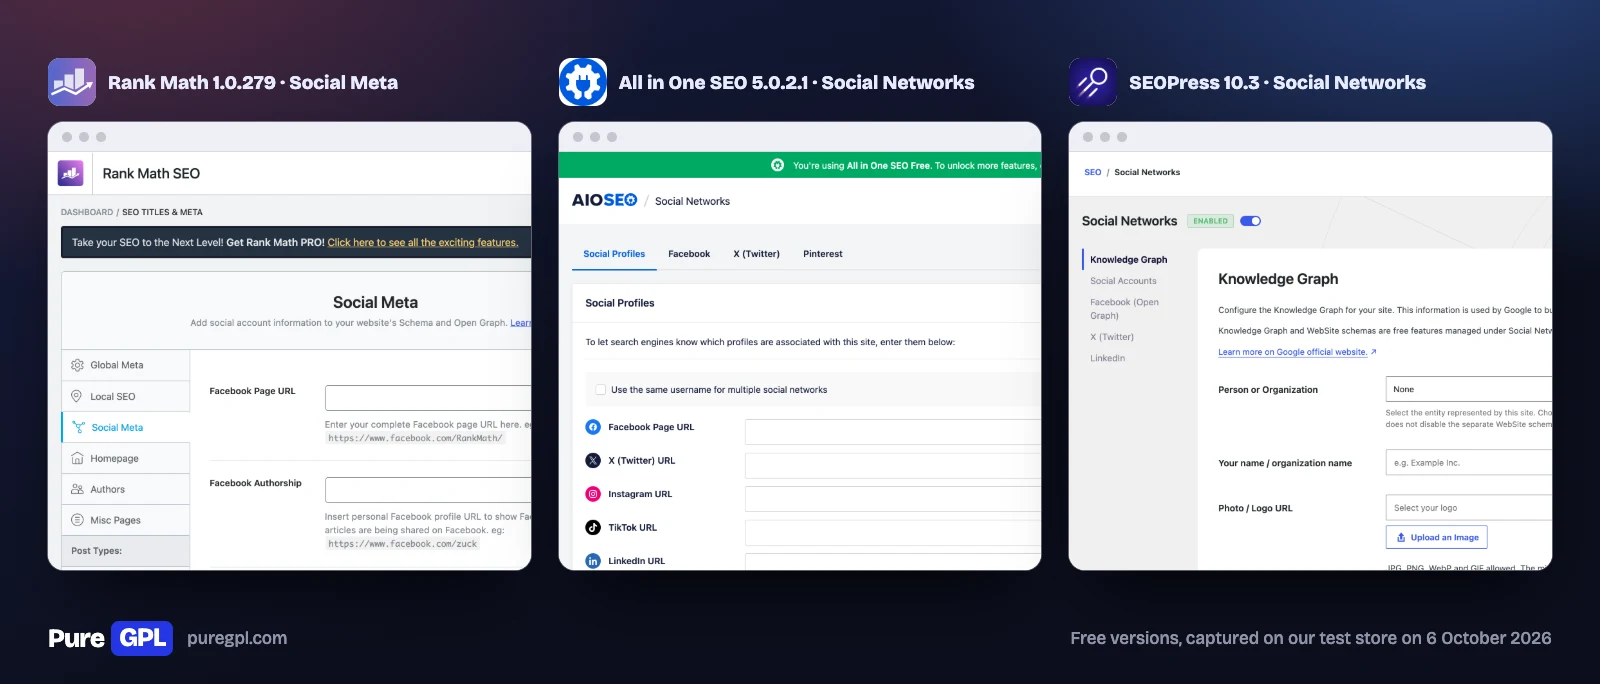Click the Instagram icon beside Instagram URL

593,494
